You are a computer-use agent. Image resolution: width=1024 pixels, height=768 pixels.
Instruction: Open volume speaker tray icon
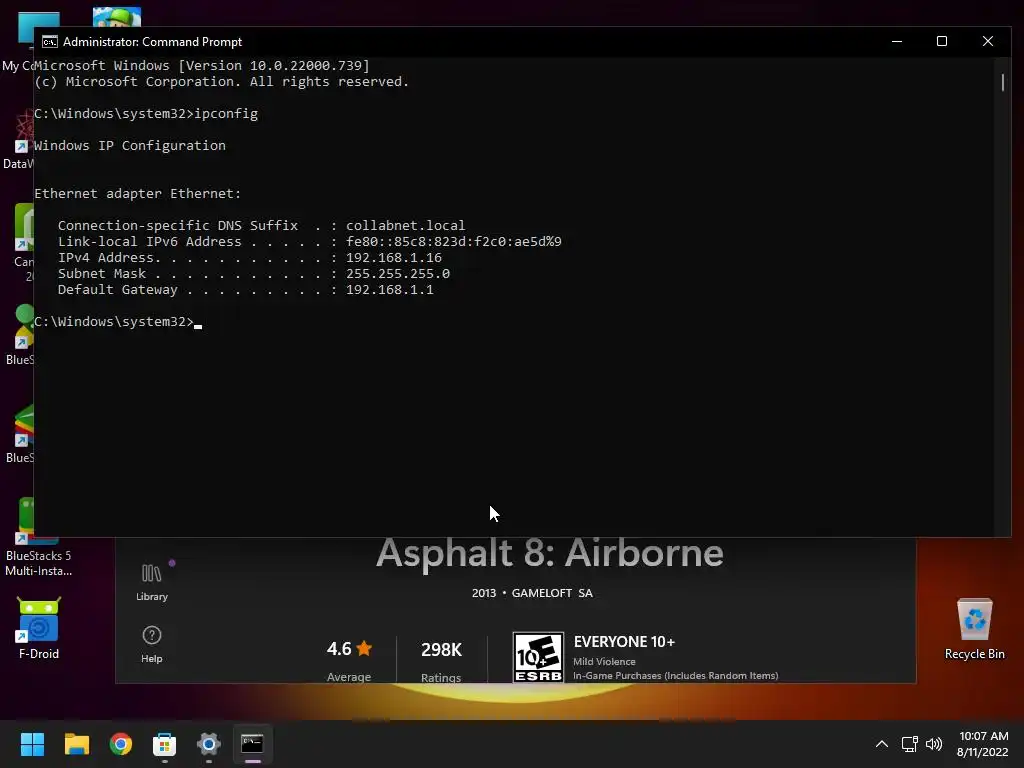click(x=934, y=744)
